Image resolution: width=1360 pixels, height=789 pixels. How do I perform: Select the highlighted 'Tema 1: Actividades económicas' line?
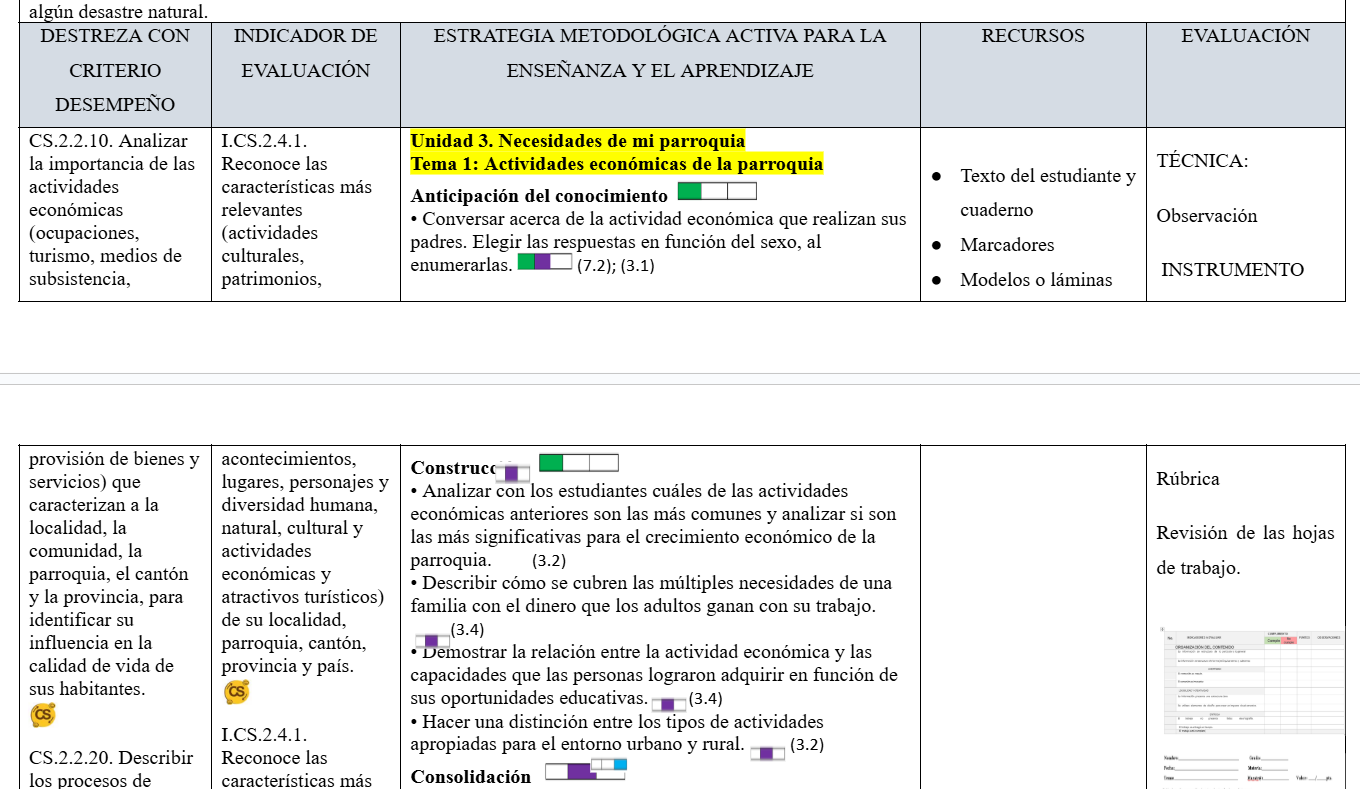[x=617, y=163]
